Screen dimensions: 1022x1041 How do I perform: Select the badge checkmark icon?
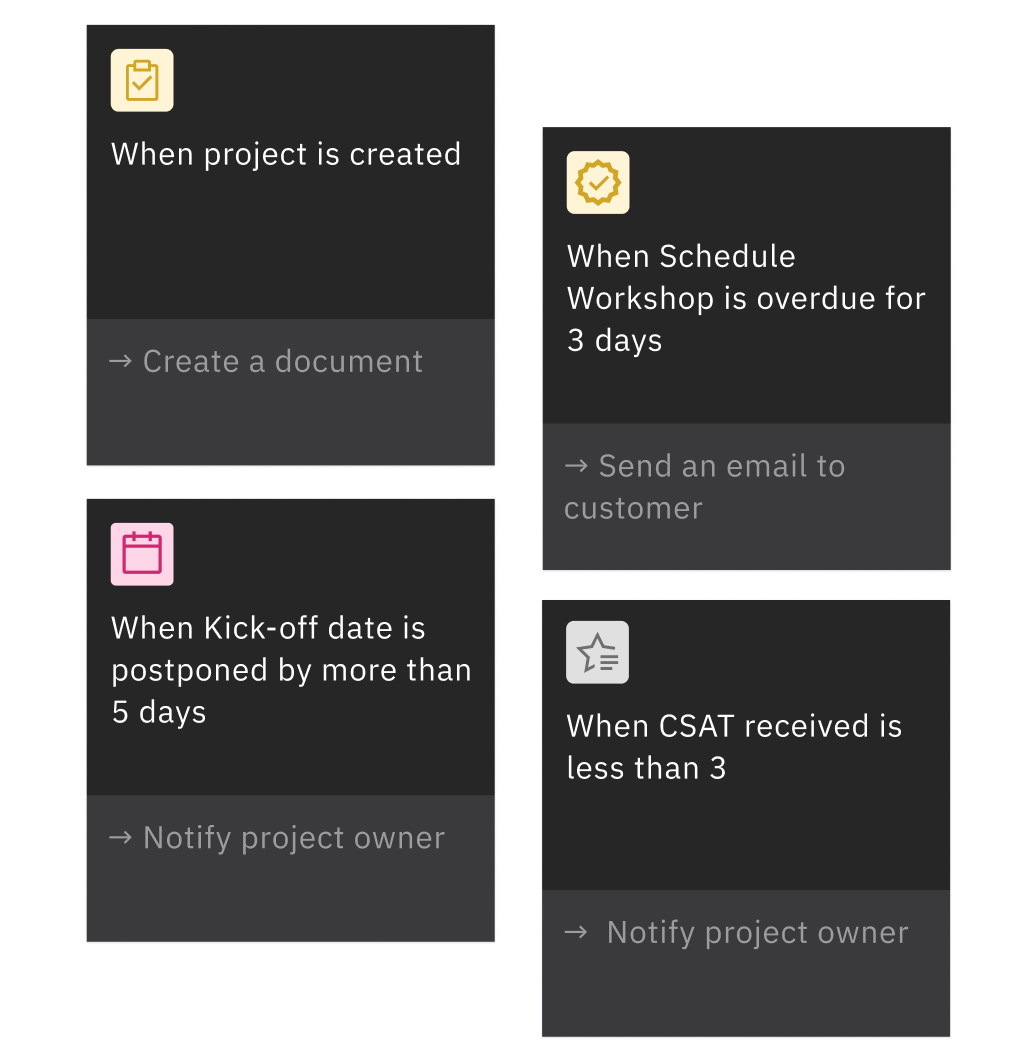tap(598, 182)
